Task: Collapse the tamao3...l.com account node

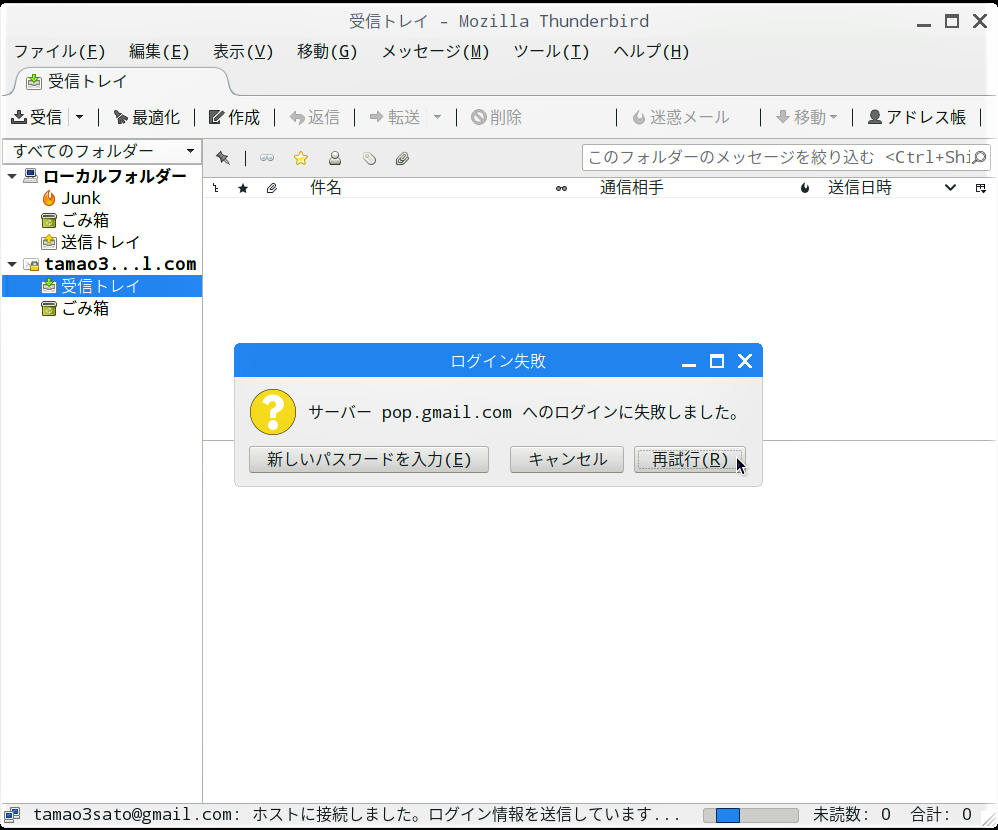Action: [12, 264]
